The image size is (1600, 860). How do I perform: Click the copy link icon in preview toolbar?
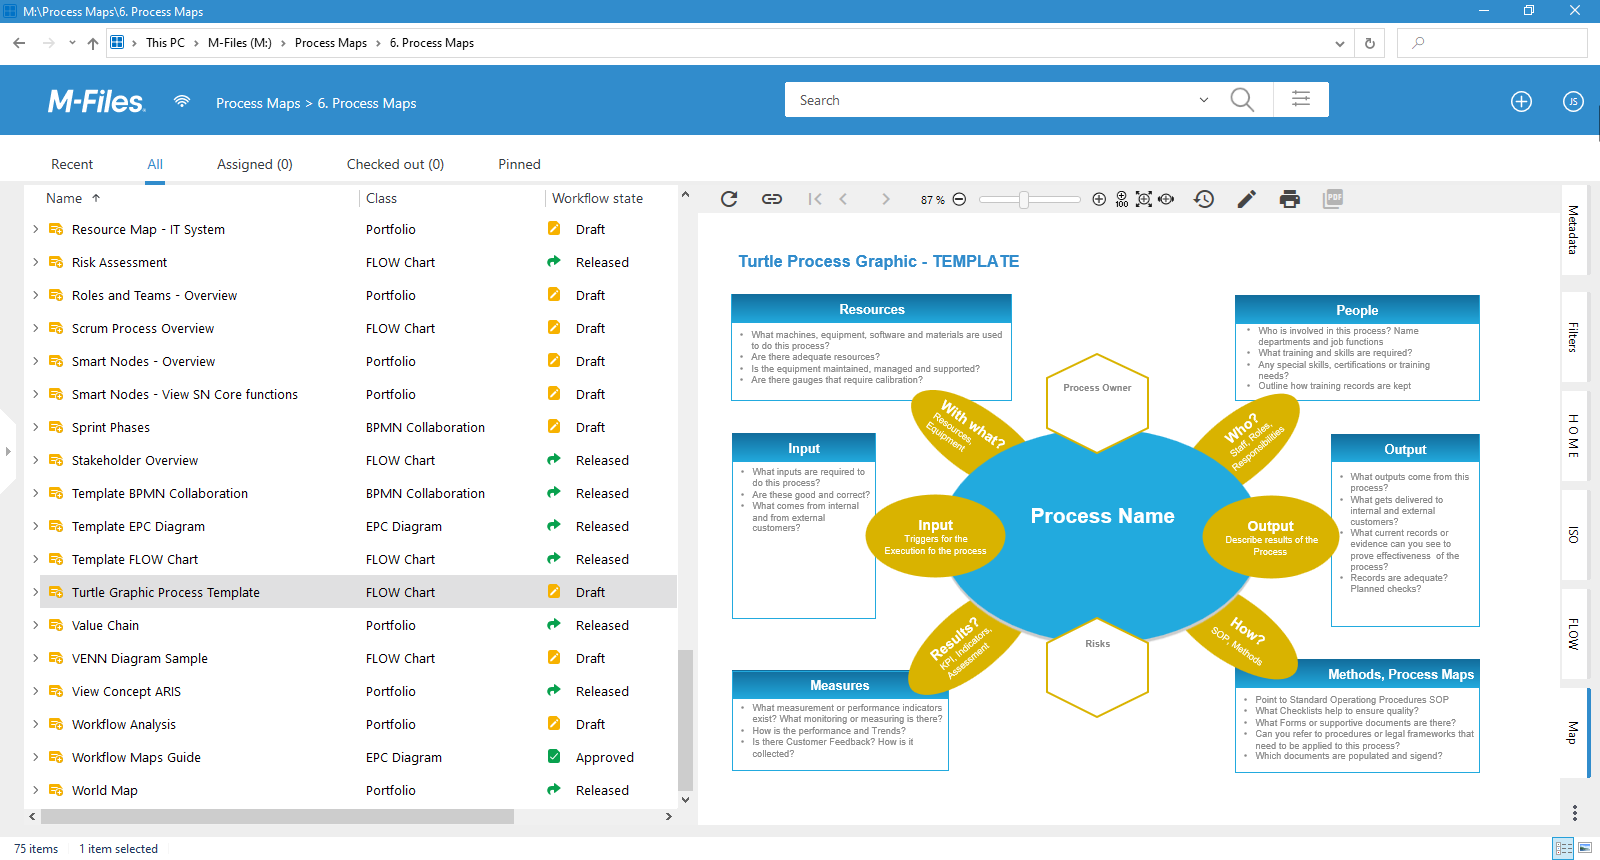pos(772,199)
